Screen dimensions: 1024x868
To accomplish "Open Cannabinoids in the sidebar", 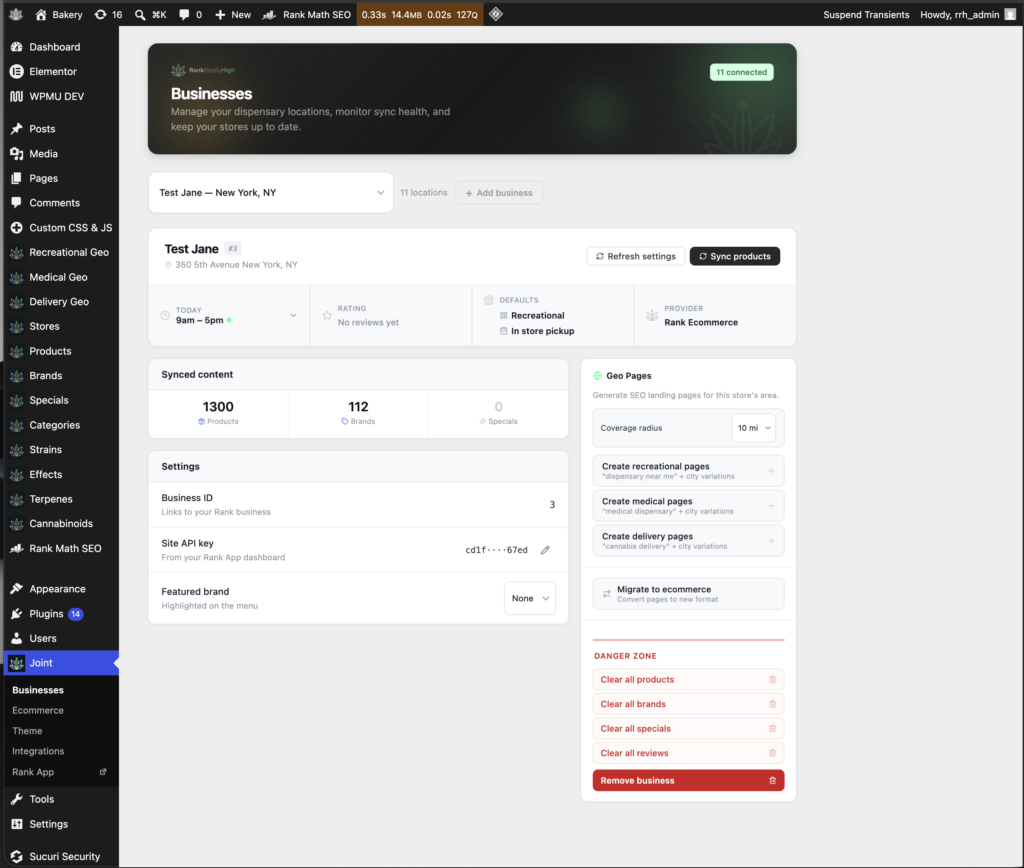I will click(x=61, y=524).
